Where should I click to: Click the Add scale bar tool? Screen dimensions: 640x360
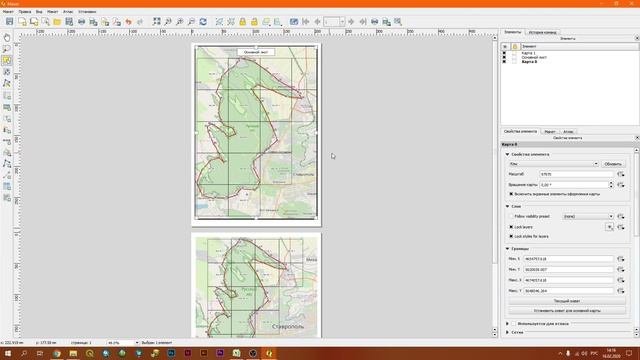(7, 142)
